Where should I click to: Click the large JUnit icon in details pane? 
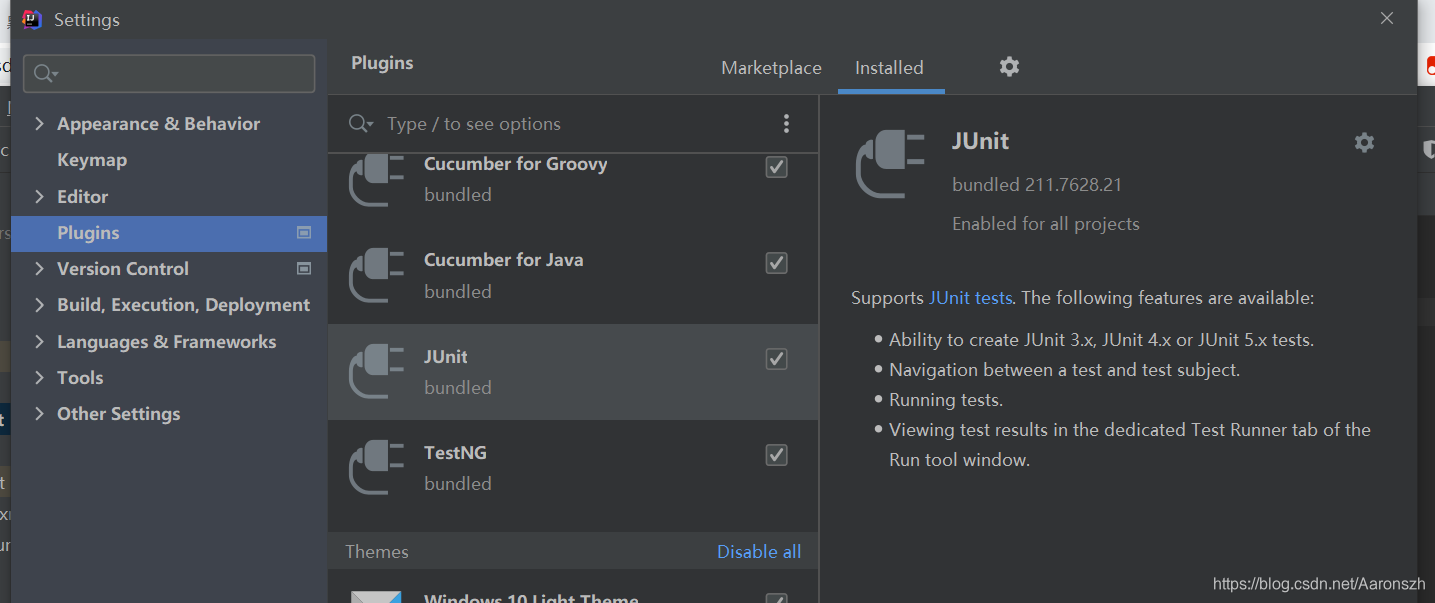point(891,164)
